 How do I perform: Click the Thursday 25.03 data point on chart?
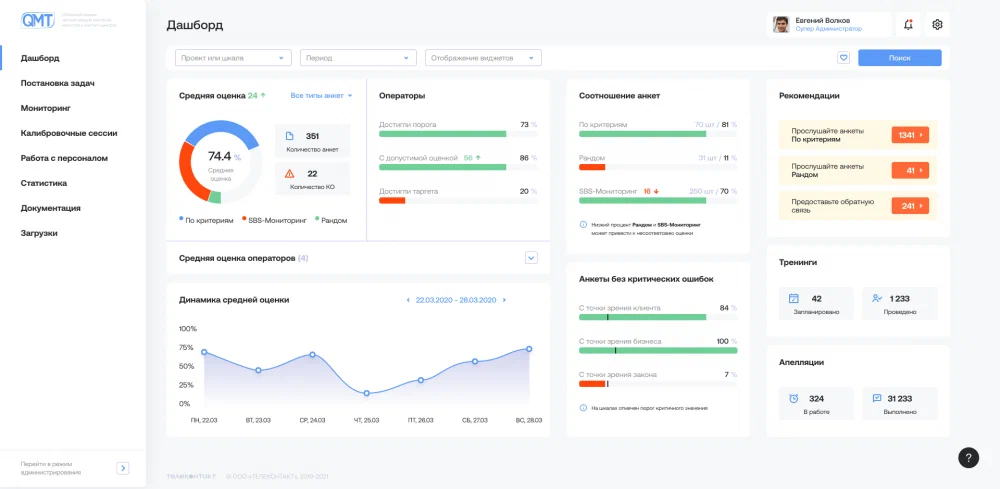[x=367, y=393]
